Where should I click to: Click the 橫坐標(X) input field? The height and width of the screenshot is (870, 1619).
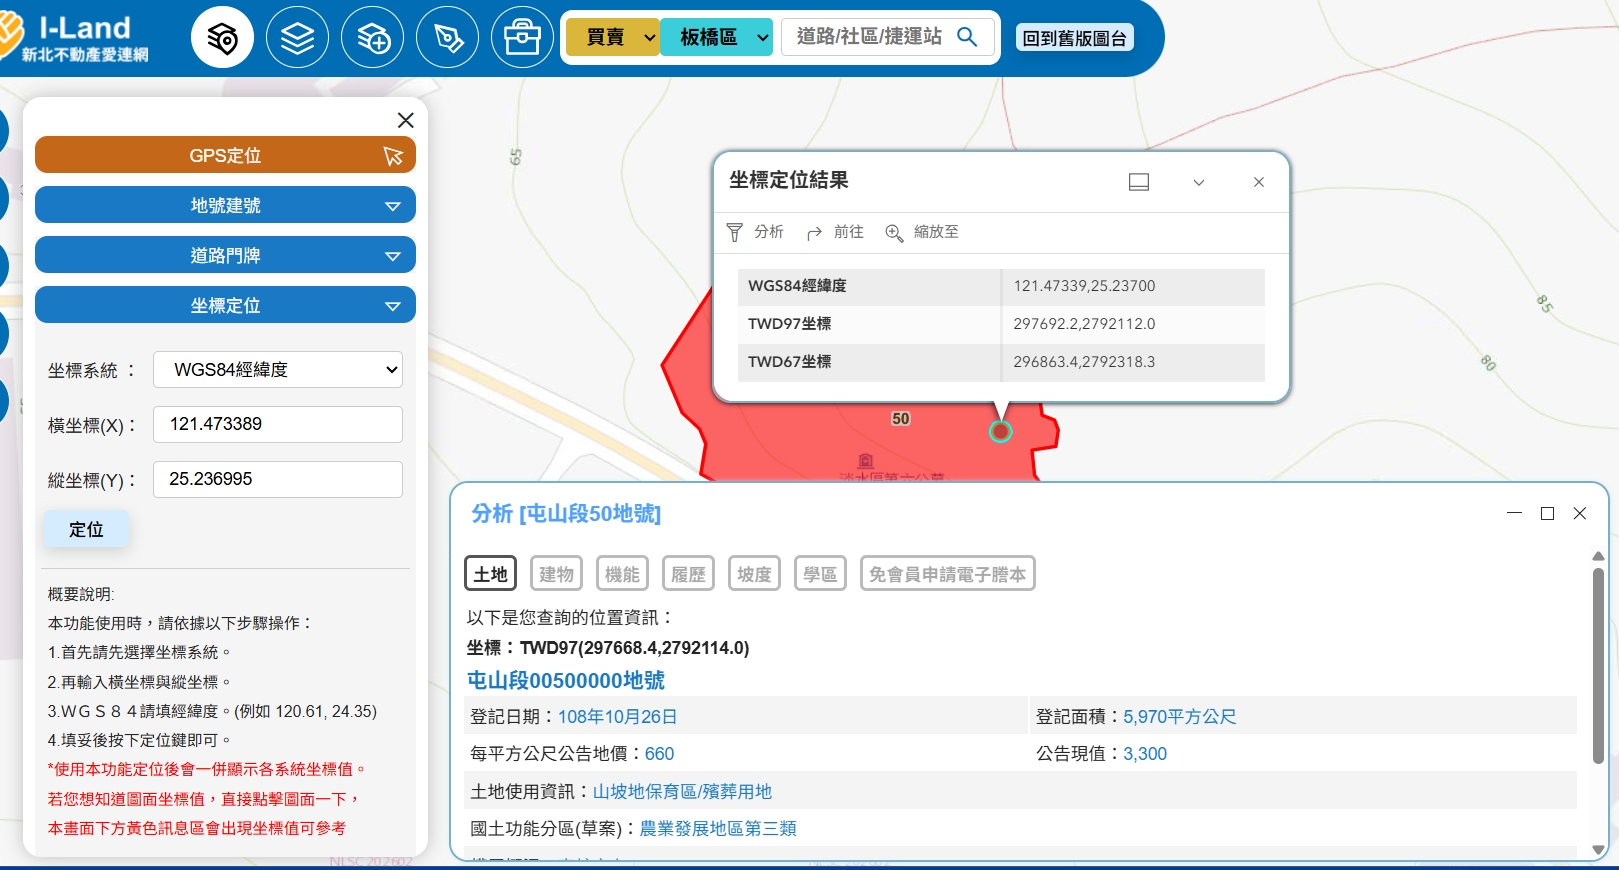pyautogui.click(x=278, y=424)
